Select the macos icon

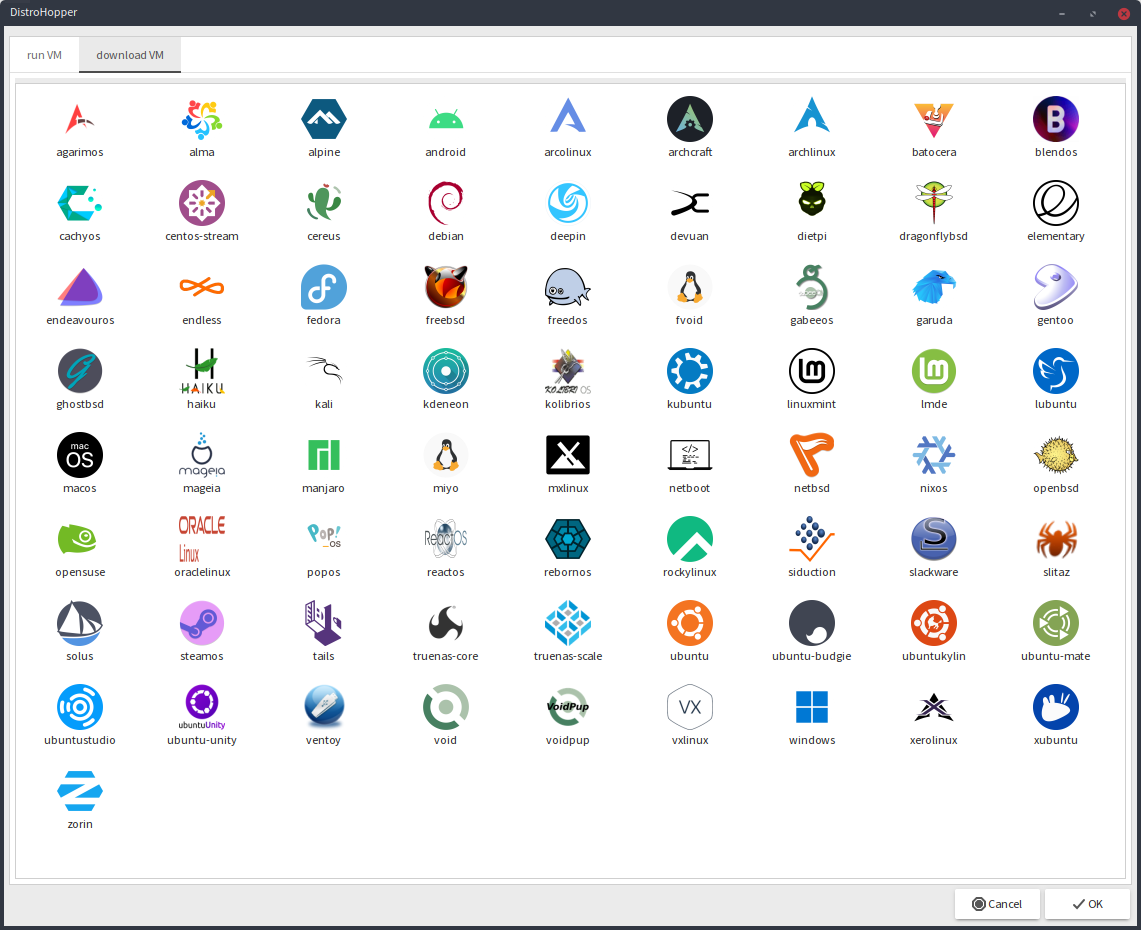(x=80, y=456)
